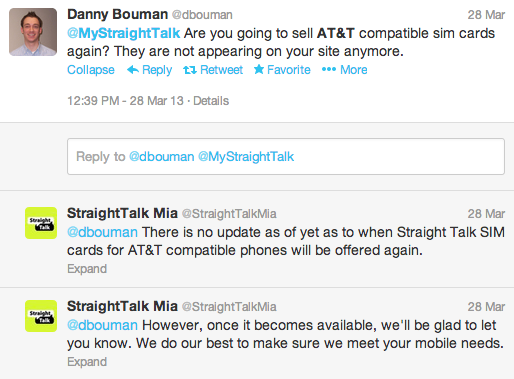Expand the 'However, once it becomes available' tweet
The width and height of the screenshot is (514, 379).
click(87, 362)
